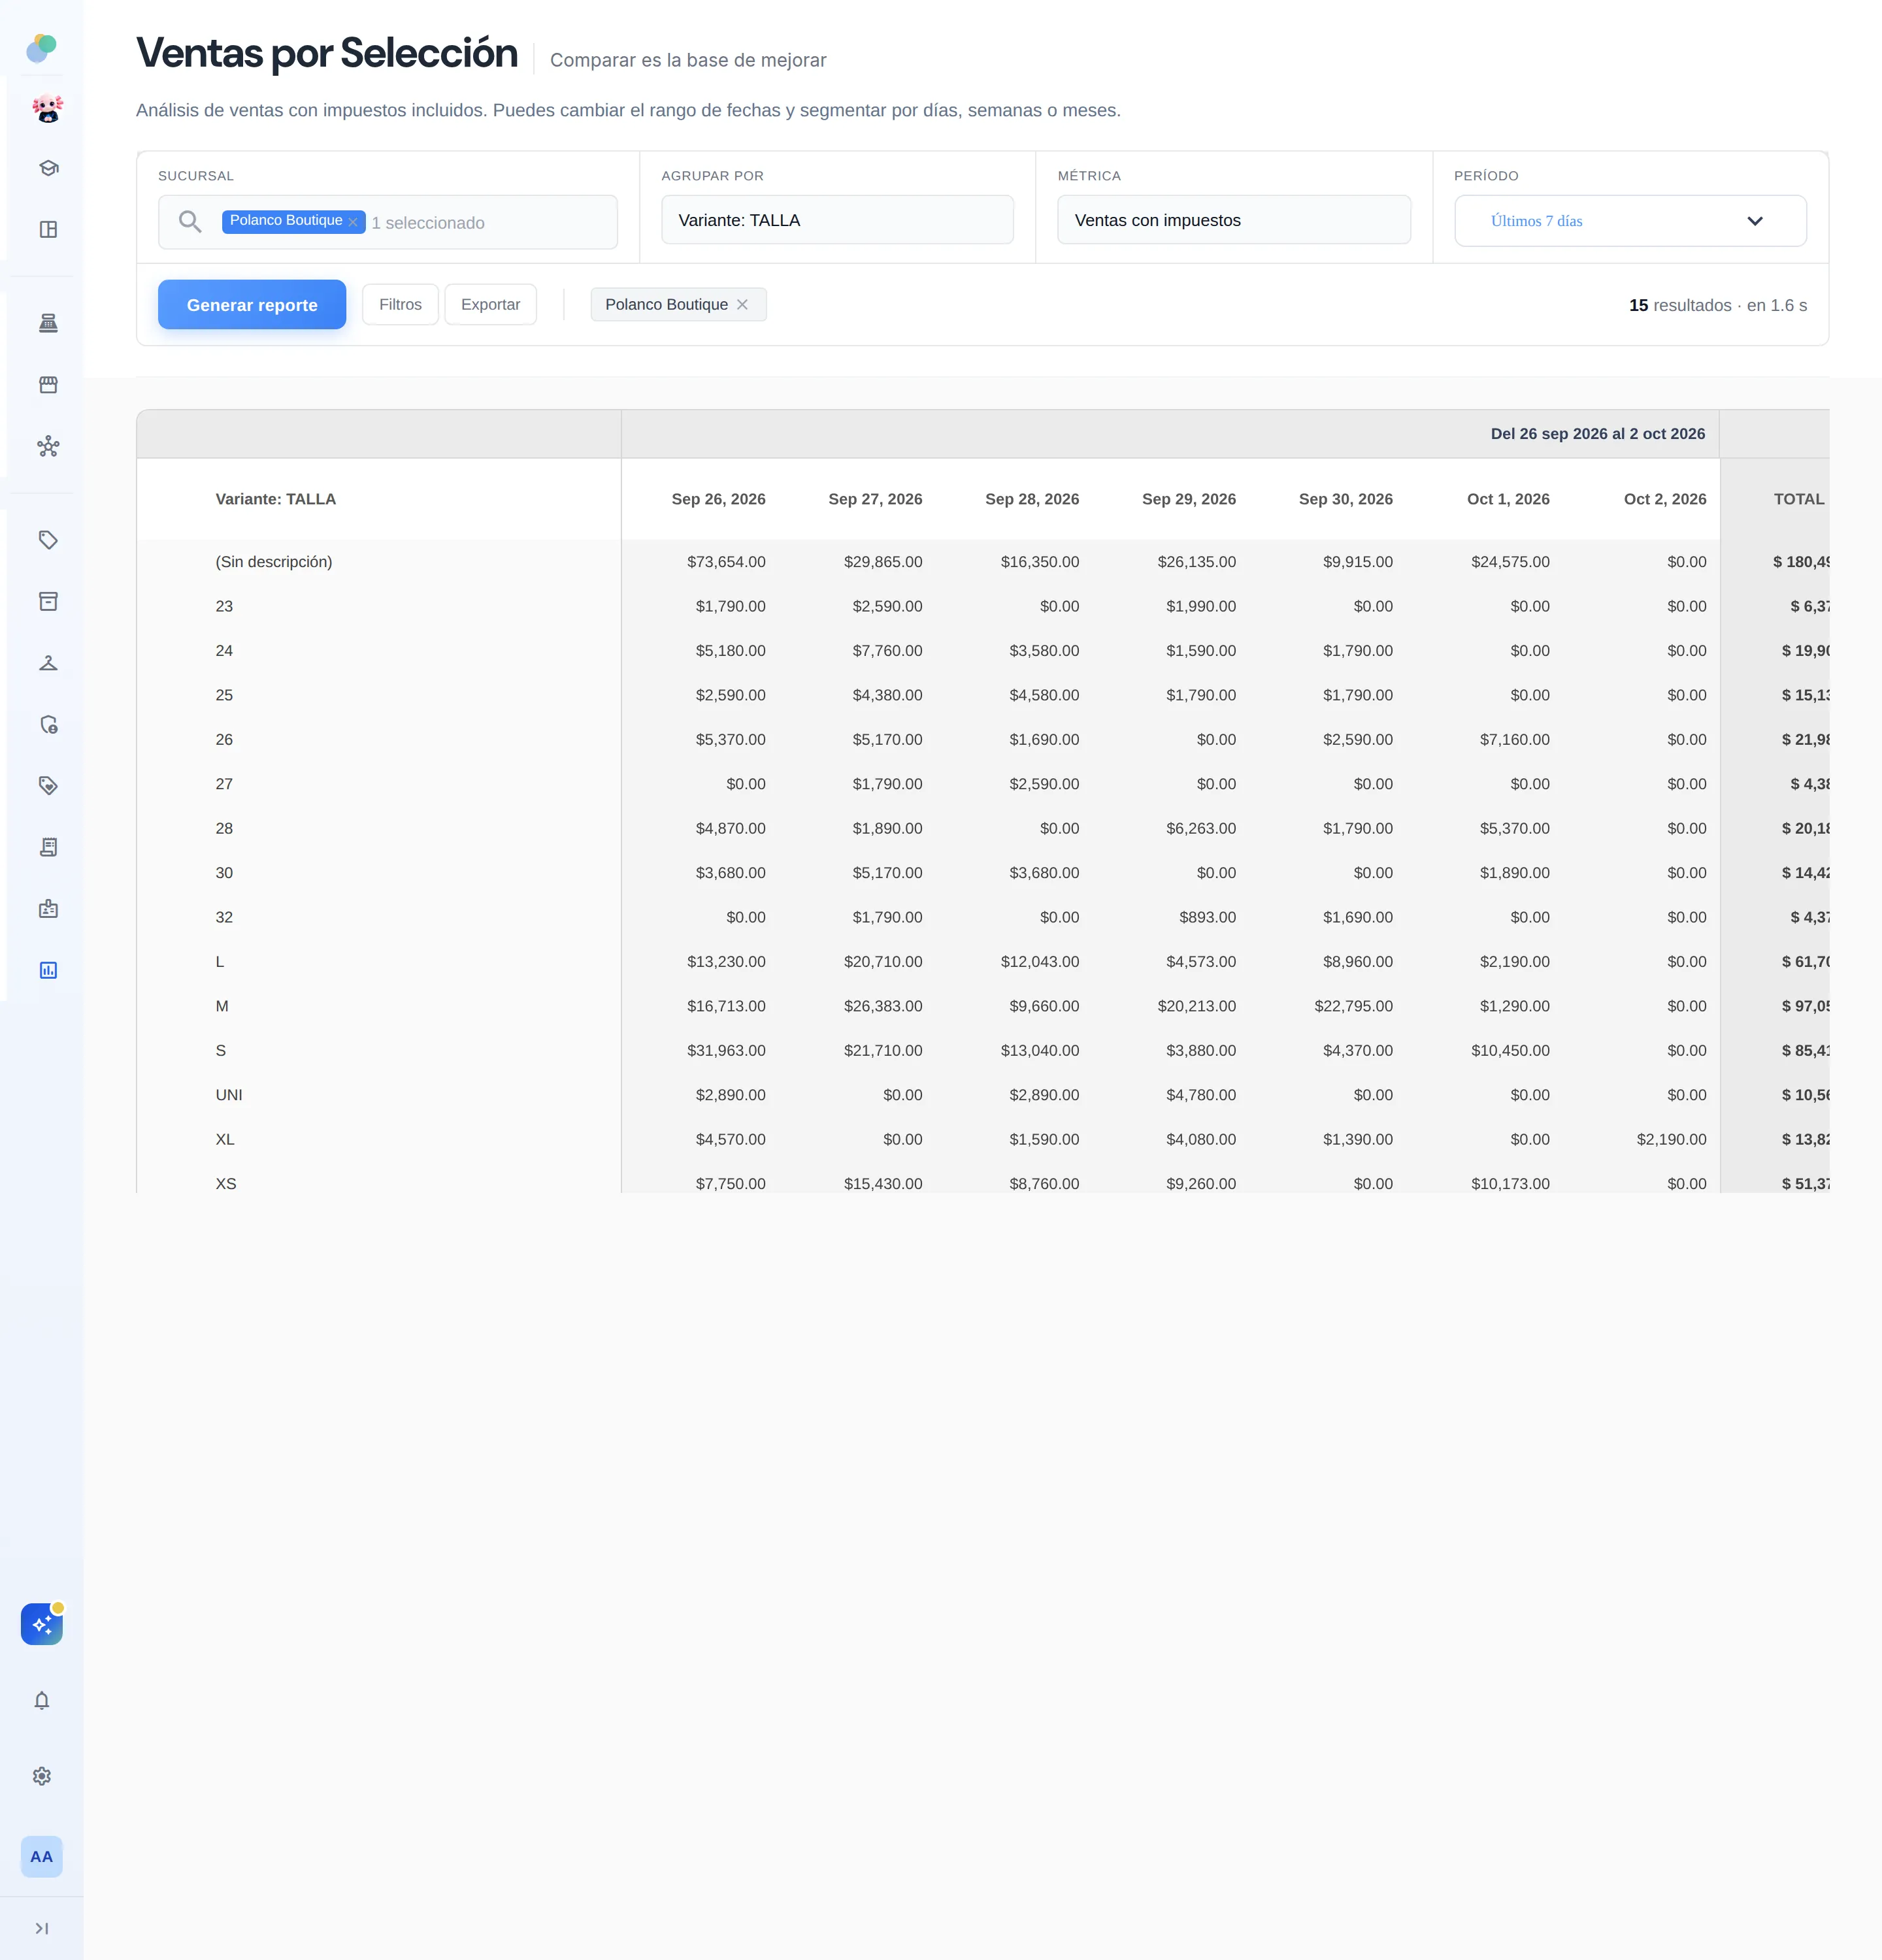The height and width of the screenshot is (1960, 1882).
Task: Click the $10,173.00 cell in XS row
Action: click(x=1510, y=1183)
